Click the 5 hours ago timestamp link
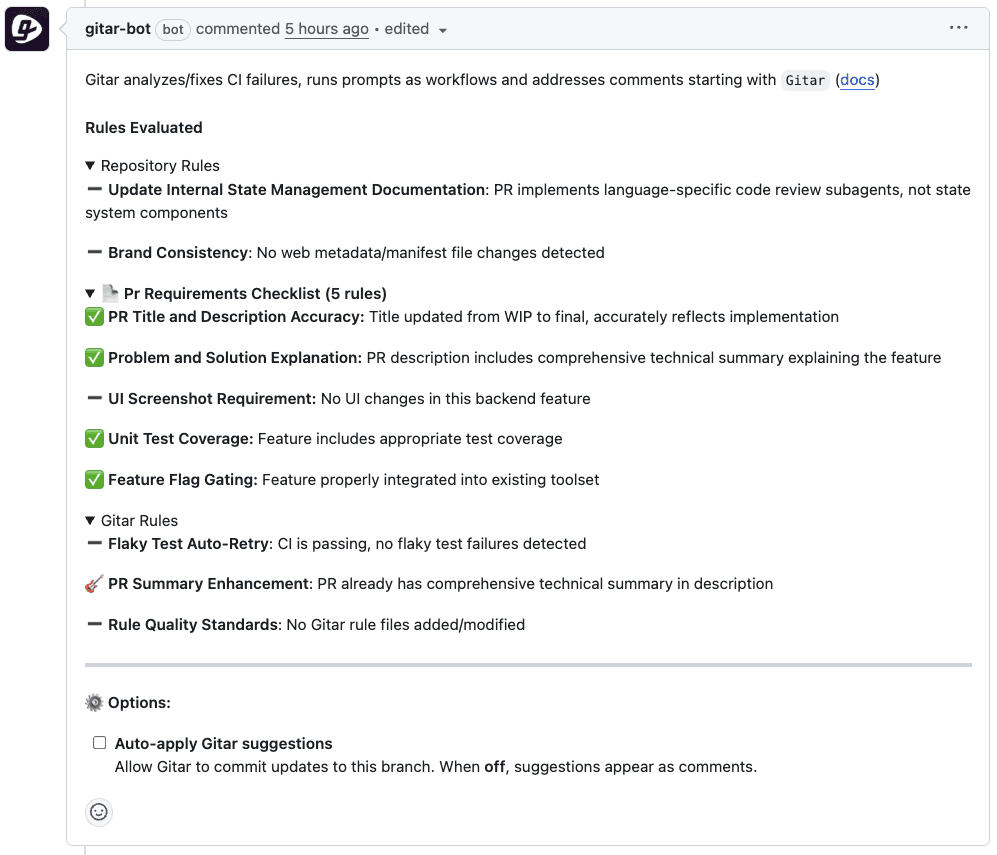The height and width of the screenshot is (855, 997). tap(326, 29)
